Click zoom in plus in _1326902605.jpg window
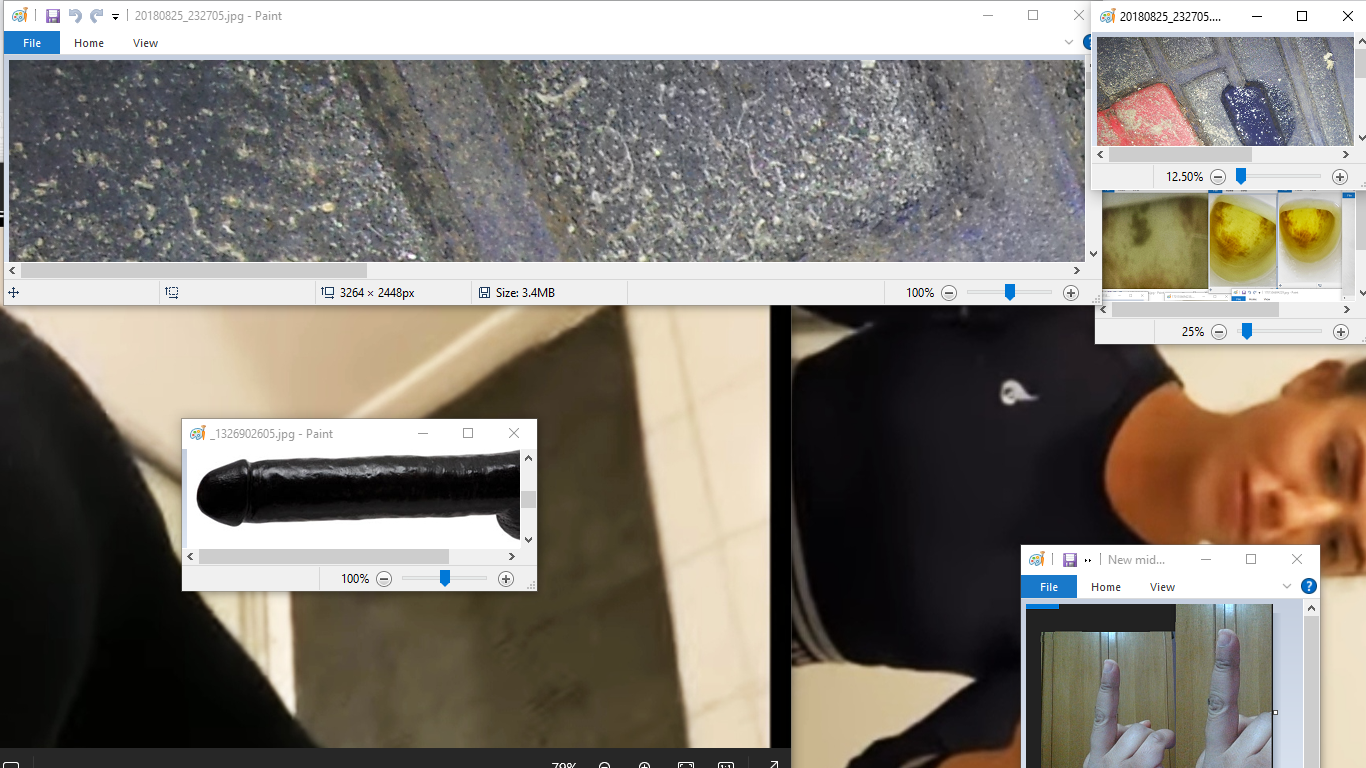Screen dimensions: 1366x768 506,579
